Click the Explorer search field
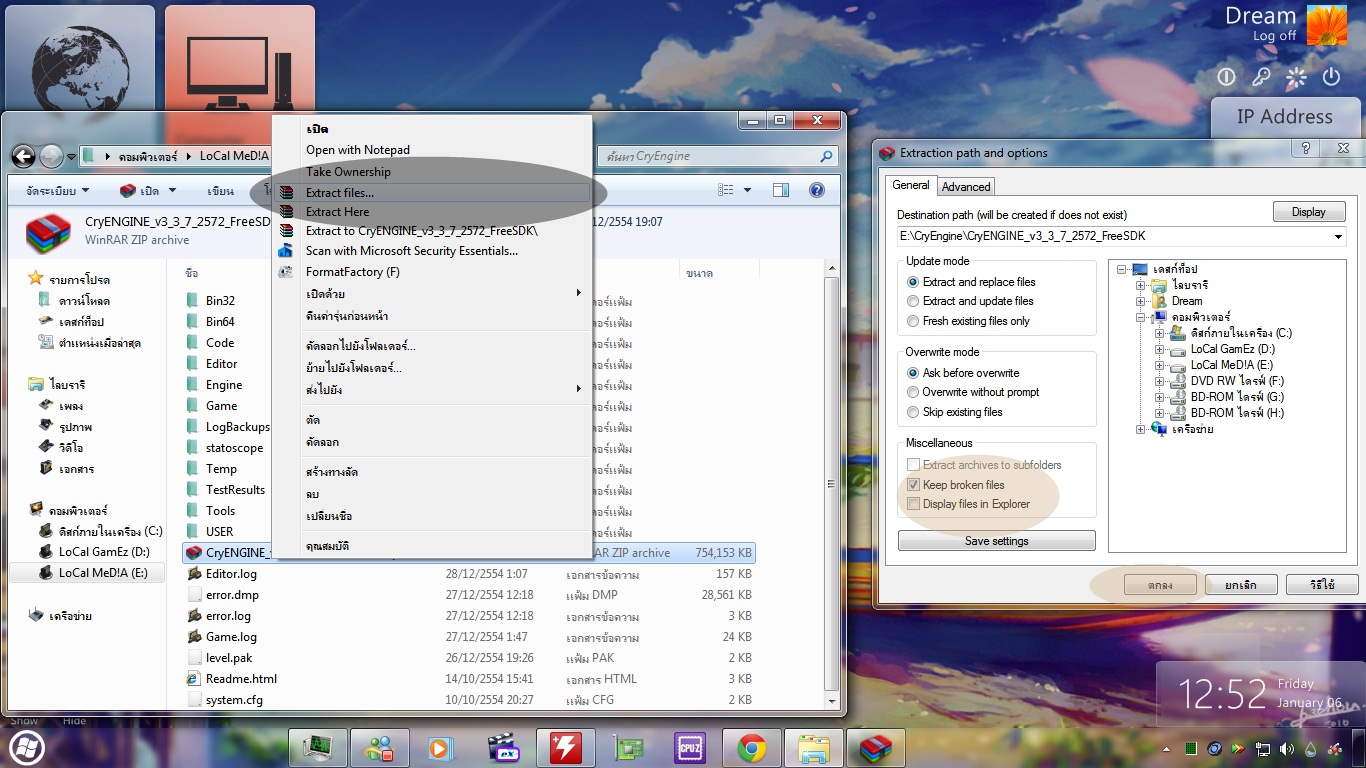Screen dimensions: 1366x768 pyautogui.click(x=717, y=156)
